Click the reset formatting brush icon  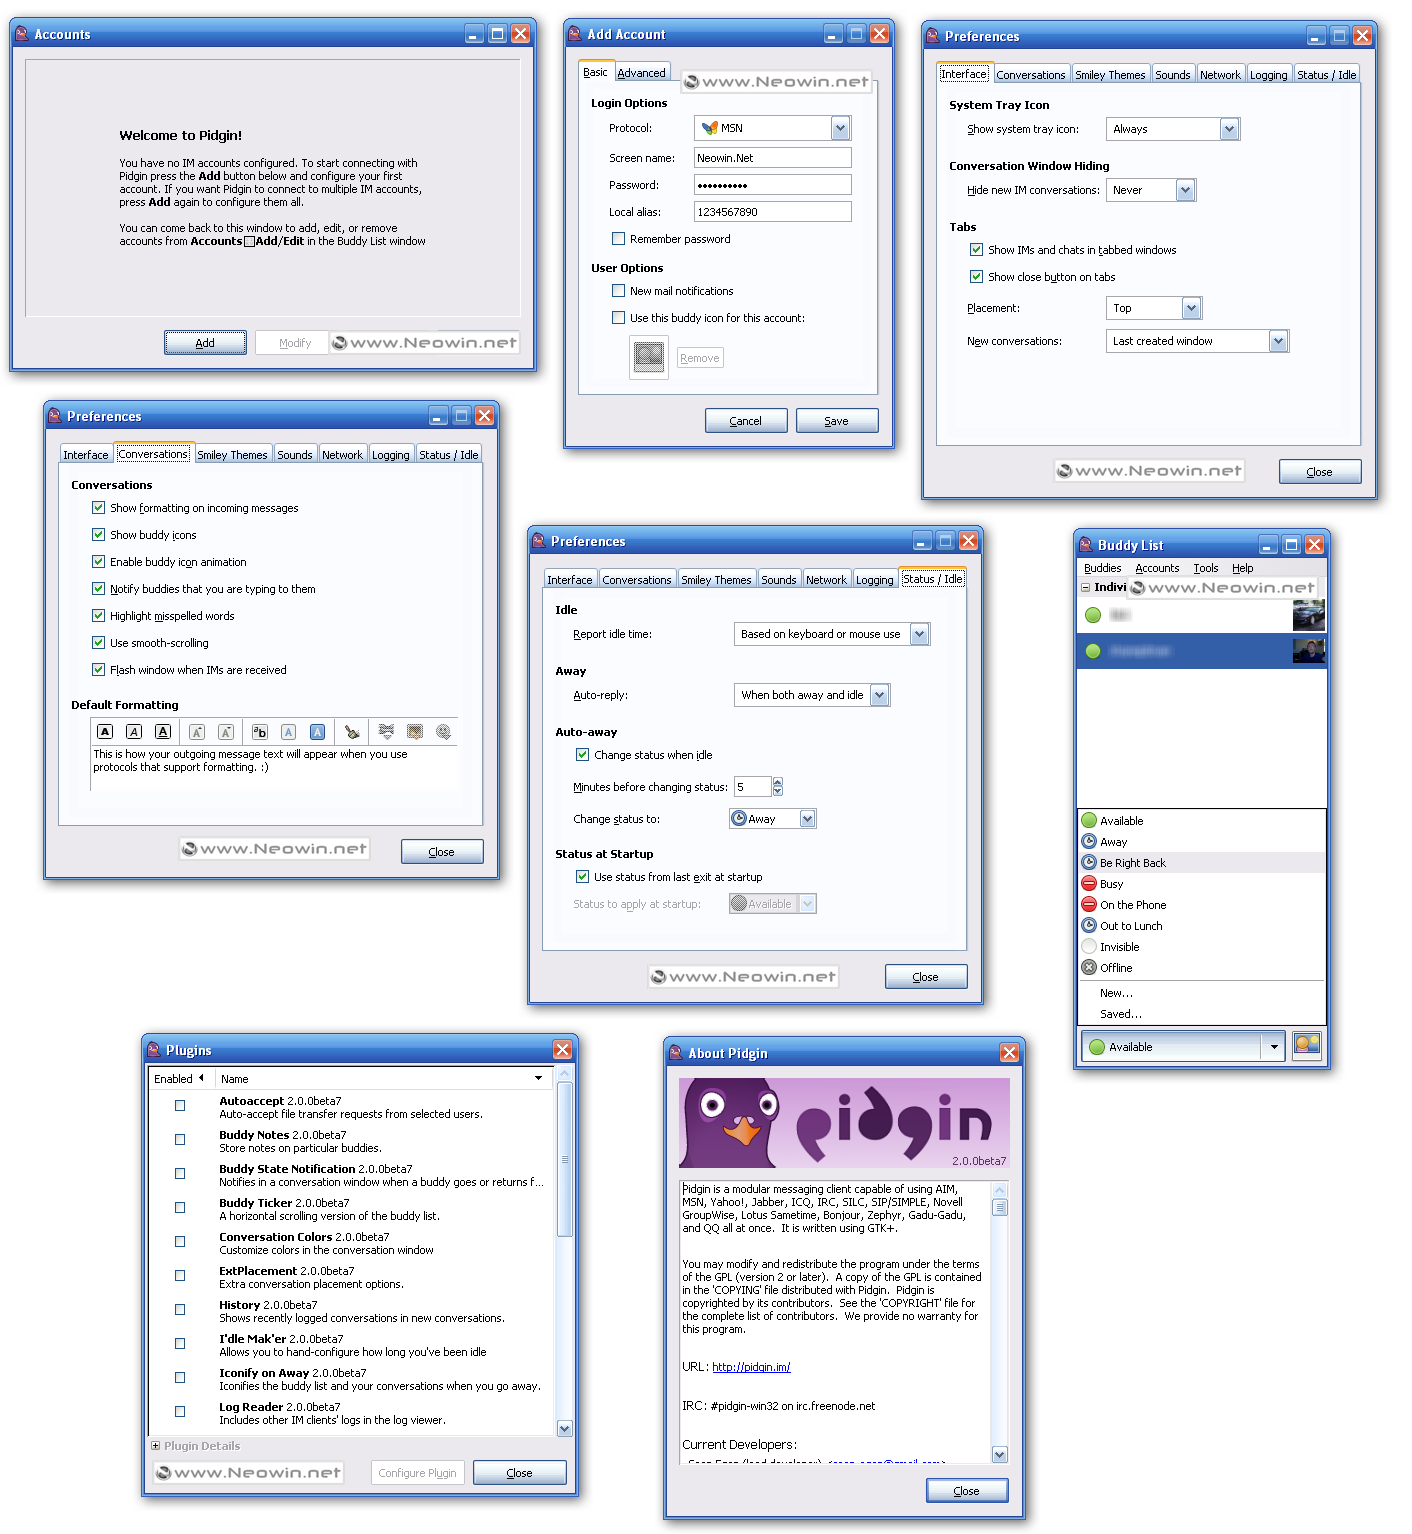point(352,732)
